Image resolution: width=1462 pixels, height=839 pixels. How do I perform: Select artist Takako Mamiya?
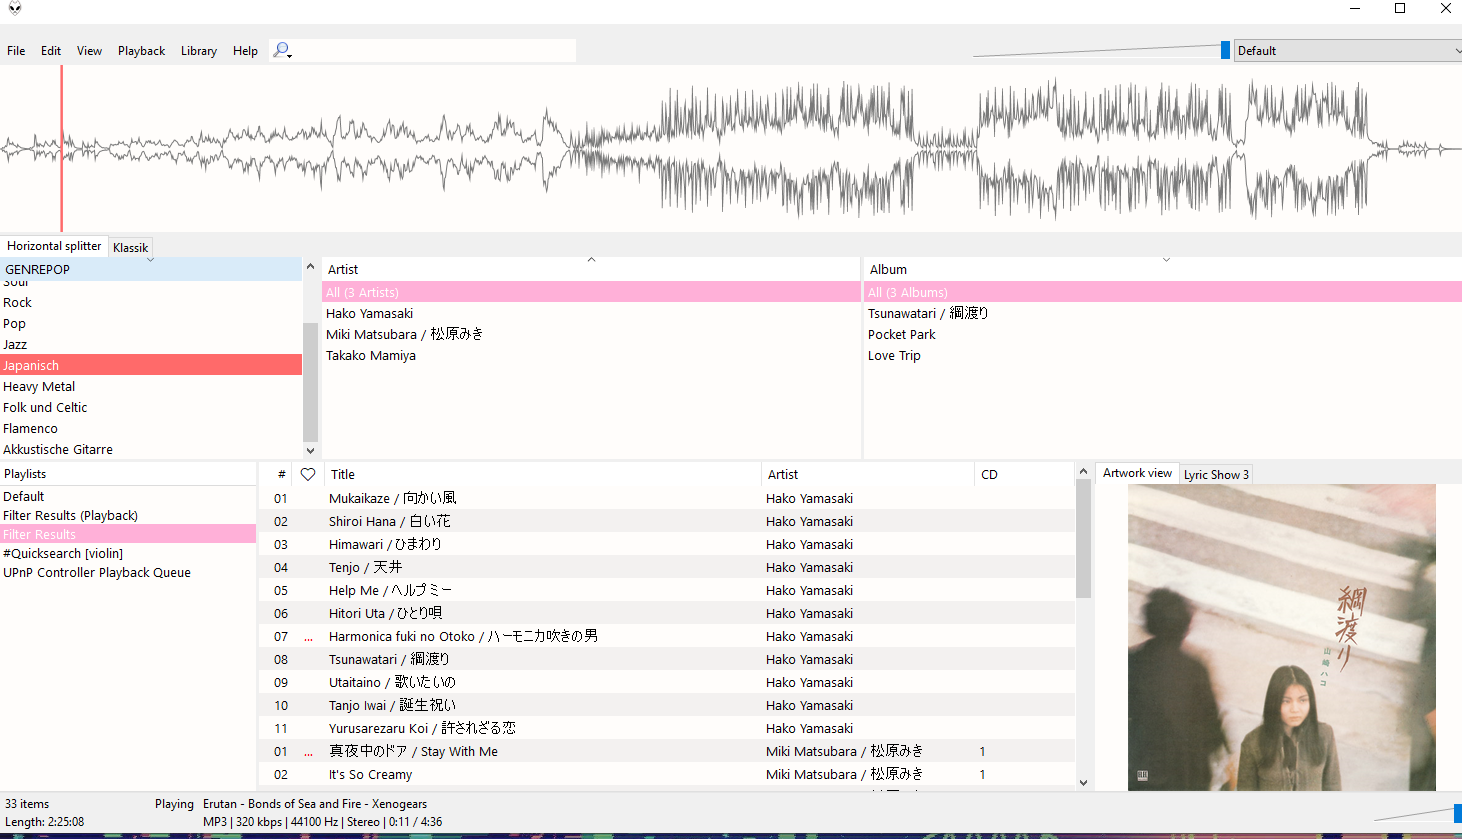(591, 355)
